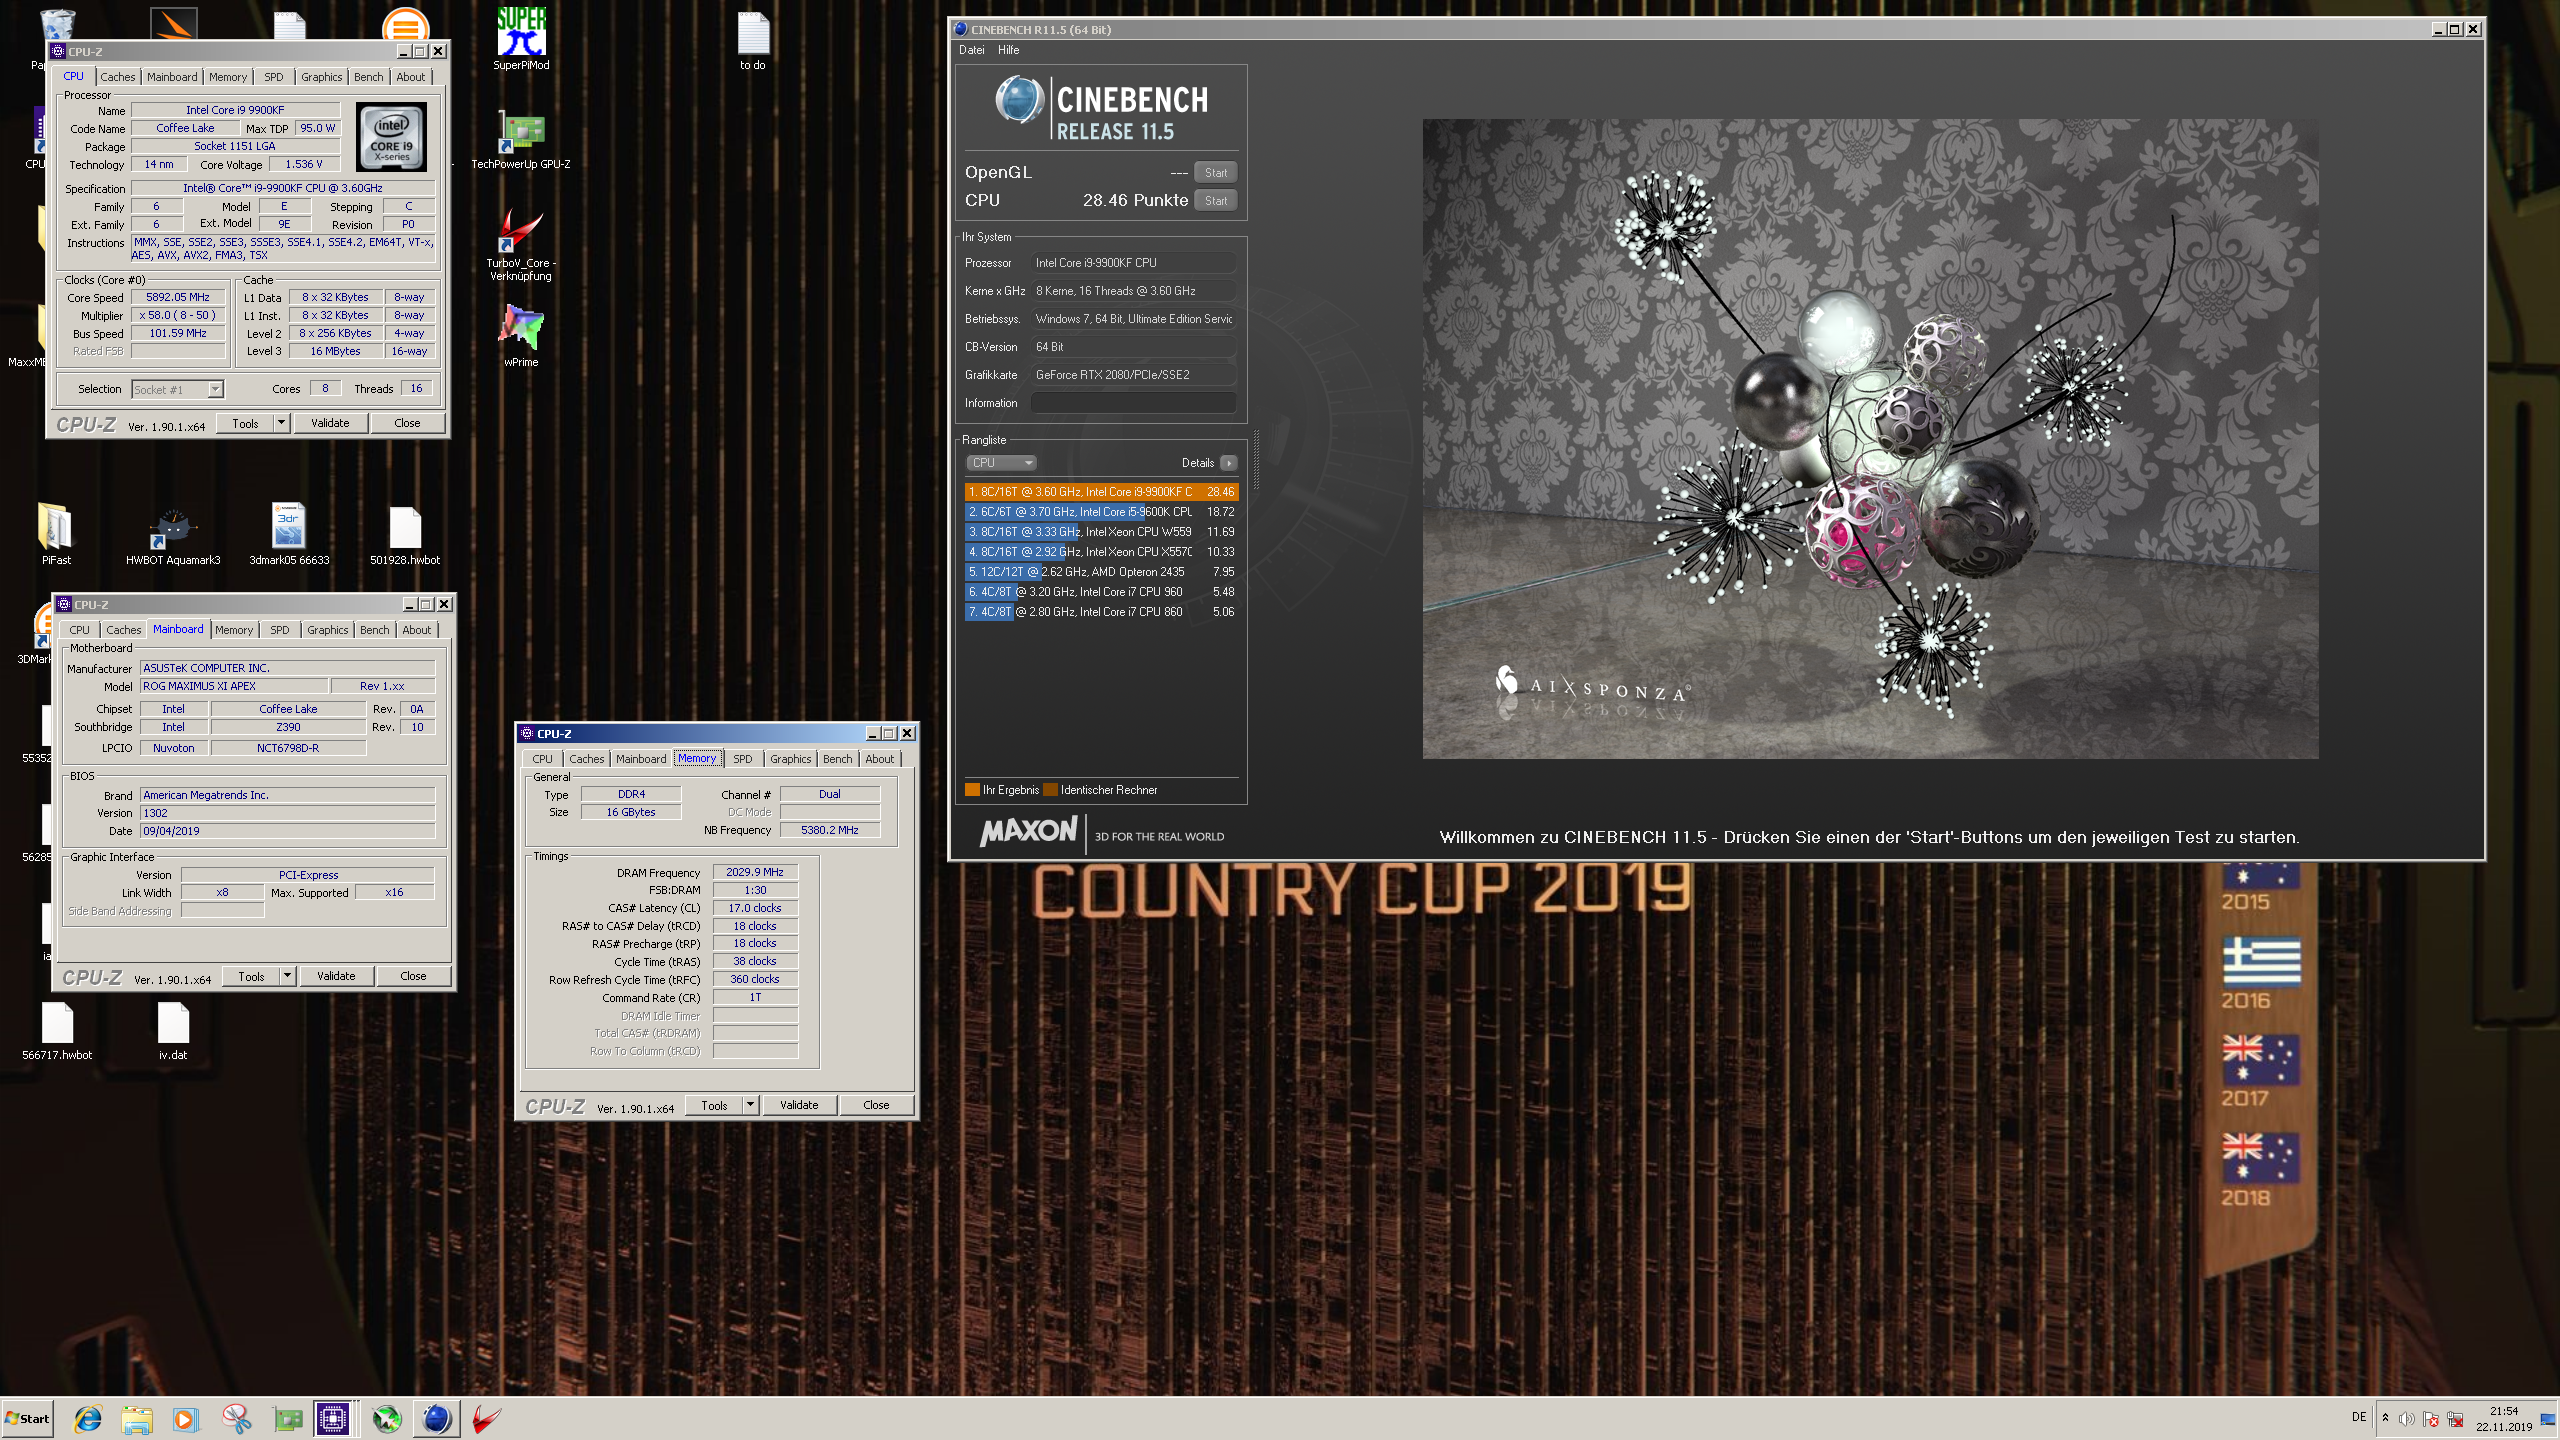This screenshot has width=2560, height=1440.
Task: Open About tab in Memory CPU-Z window
Action: click(x=880, y=759)
